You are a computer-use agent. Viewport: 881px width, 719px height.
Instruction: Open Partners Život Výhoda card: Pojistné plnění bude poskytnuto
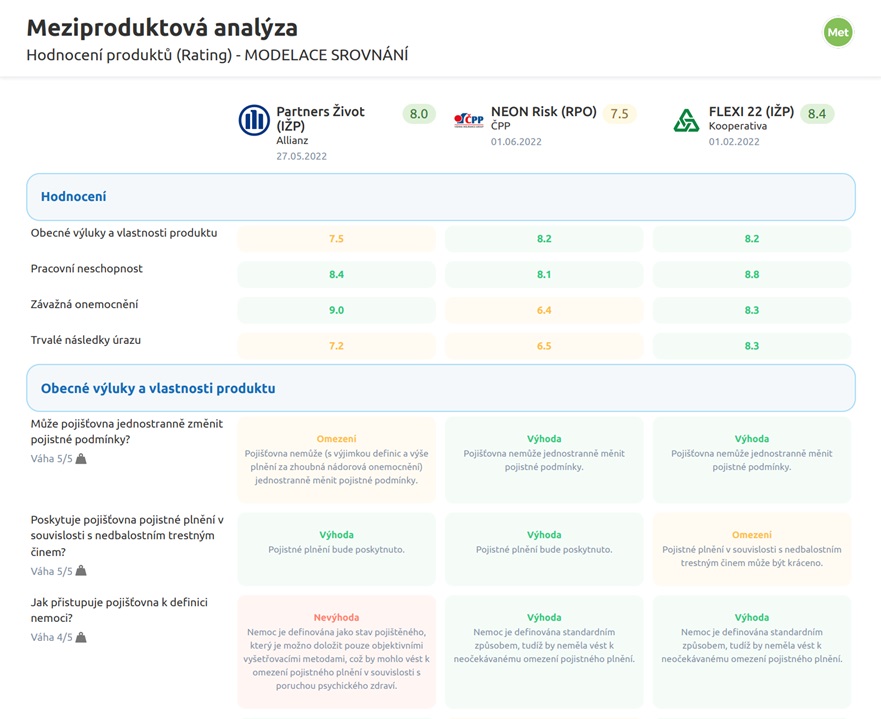pos(337,549)
